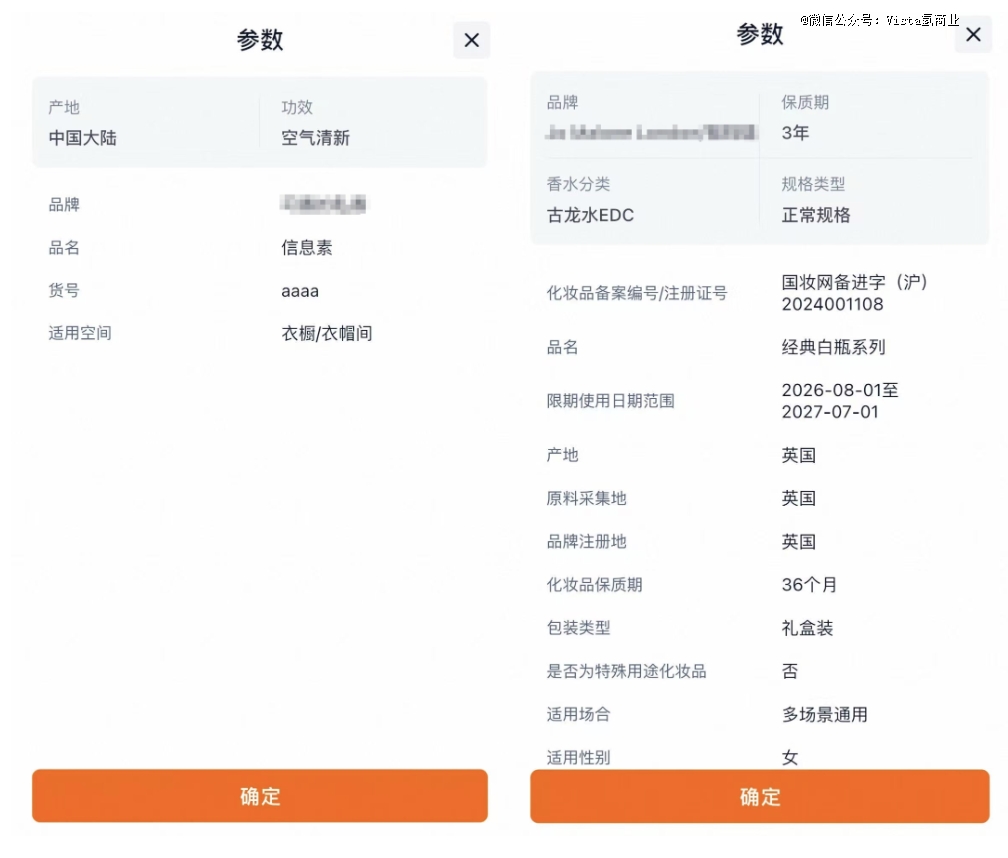Select the 正常规格 specification type value

pos(815,215)
